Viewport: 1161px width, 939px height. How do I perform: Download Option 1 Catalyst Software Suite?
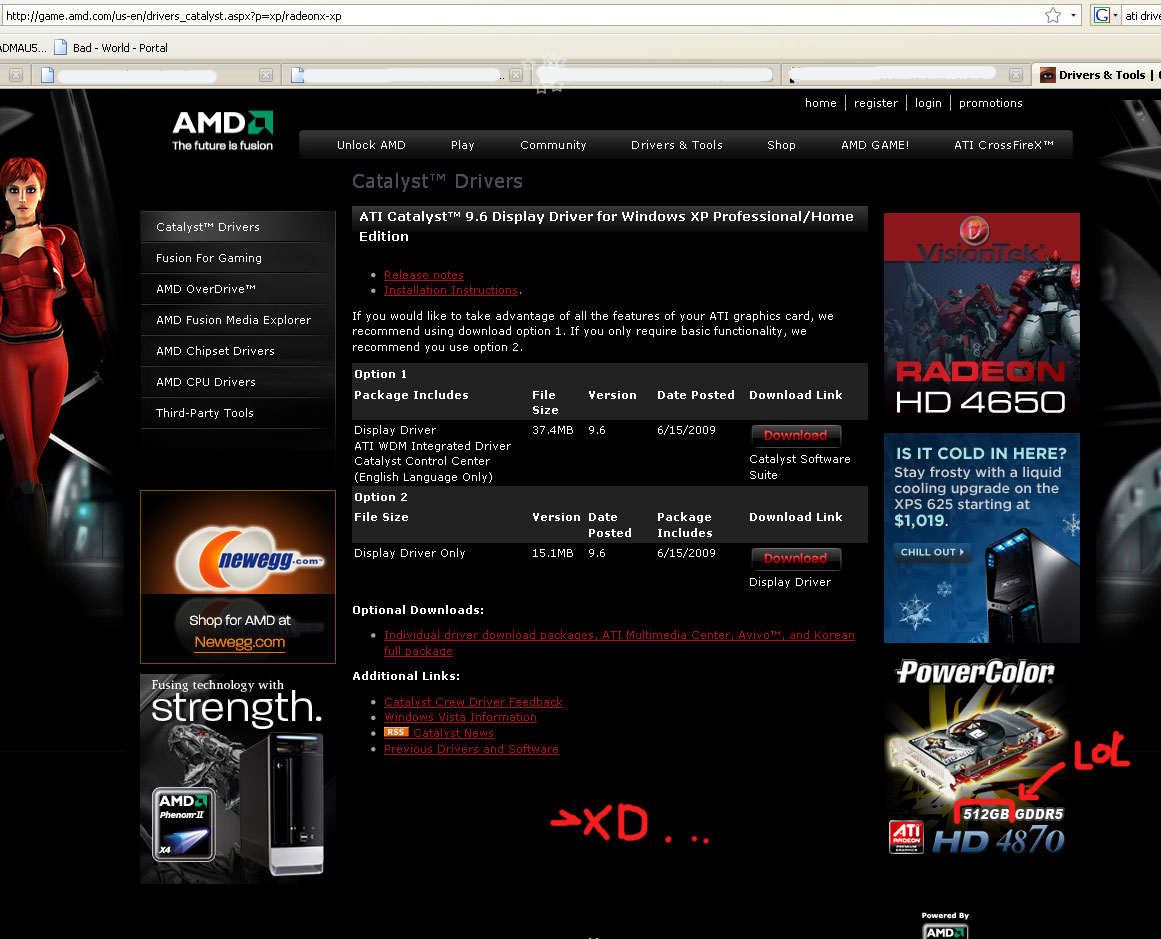click(x=795, y=436)
